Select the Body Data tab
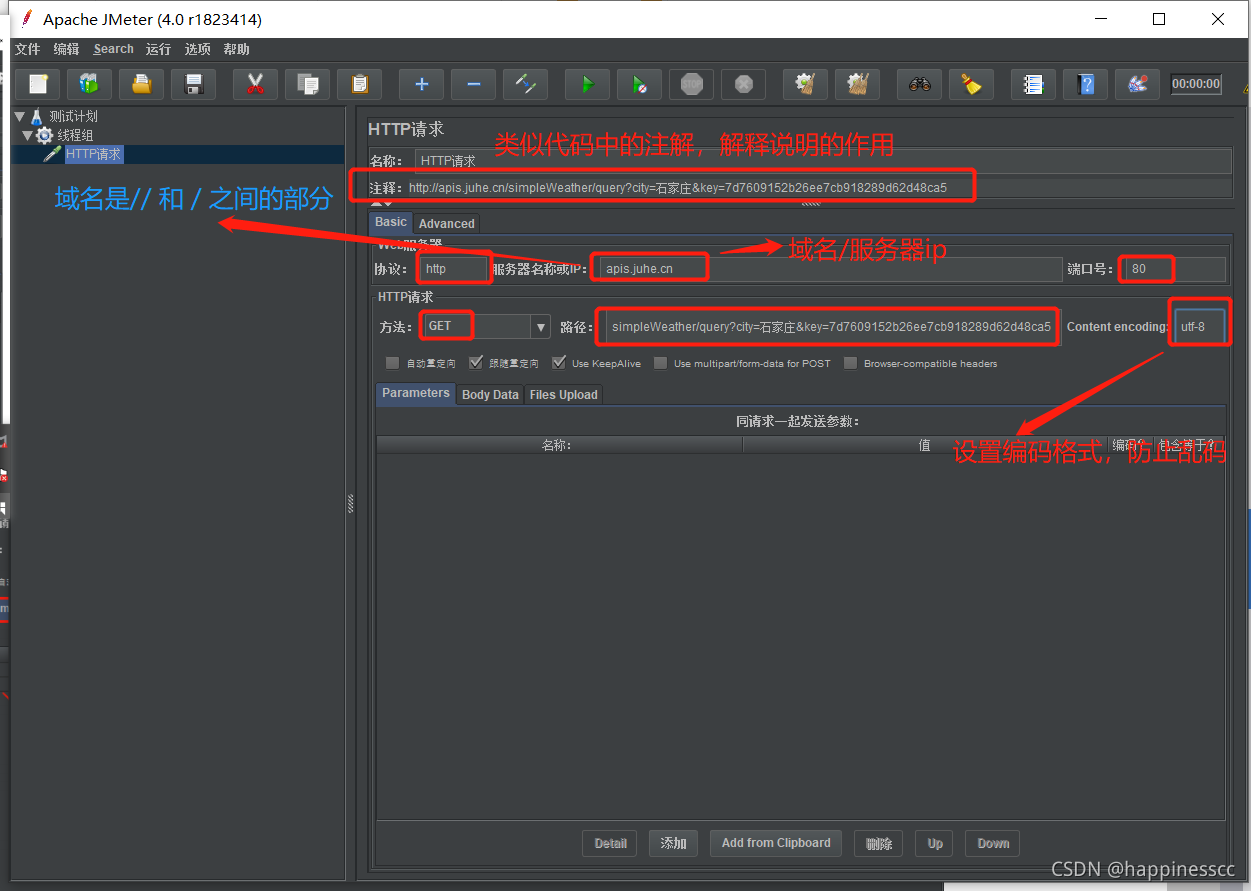The image size is (1251, 891). pyautogui.click(x=490, y=394)
